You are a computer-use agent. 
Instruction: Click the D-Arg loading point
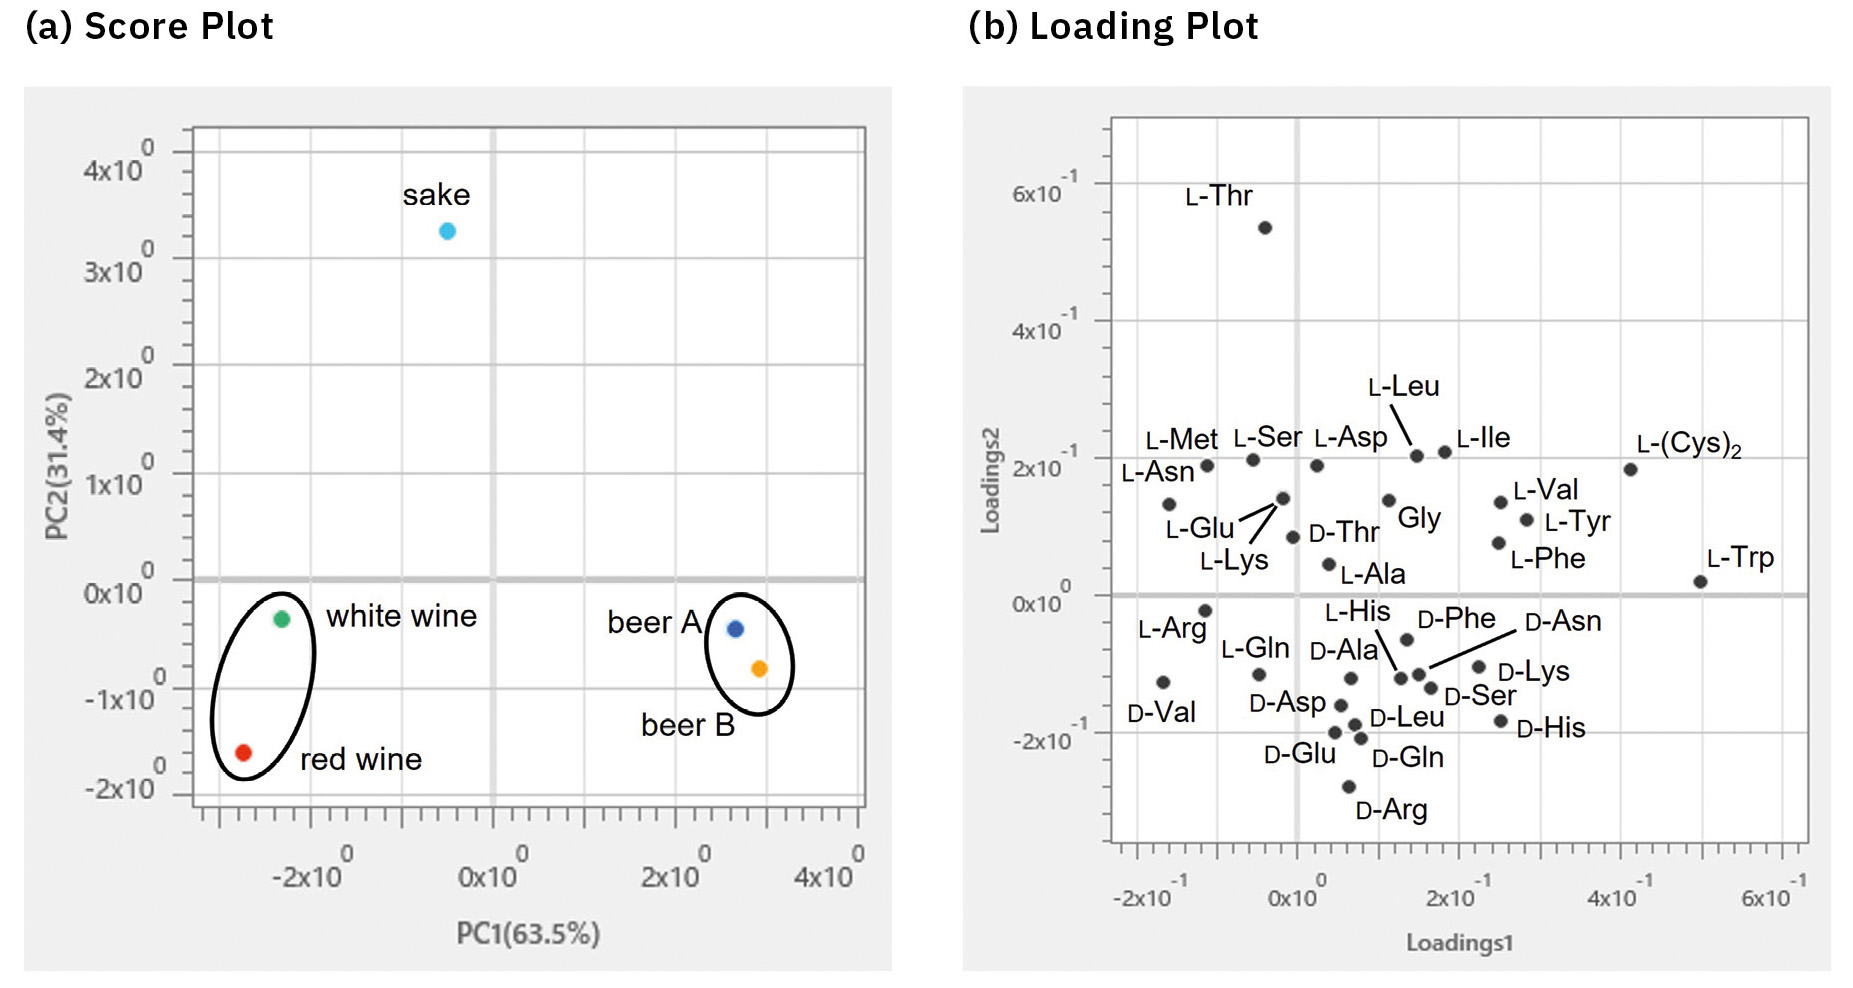1348,787
